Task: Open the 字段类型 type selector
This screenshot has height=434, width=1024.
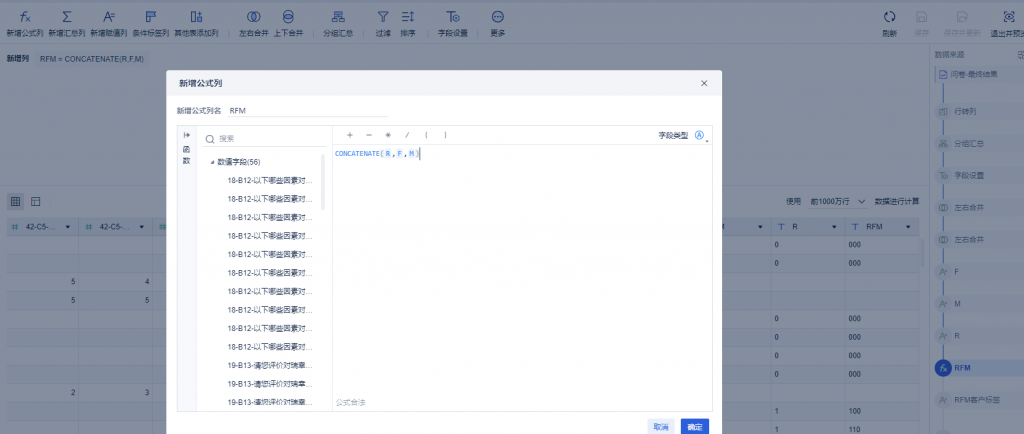Action: tap(701, 136)
